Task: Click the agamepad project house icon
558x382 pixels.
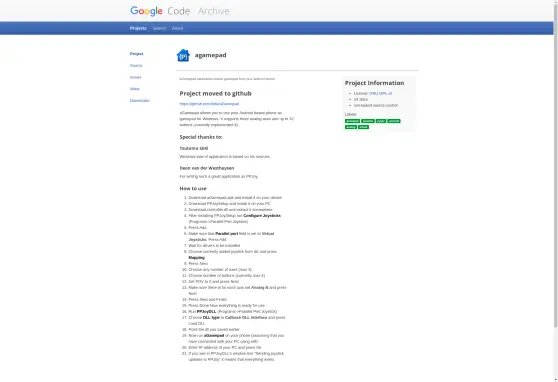Action: [x=183, y=55]
